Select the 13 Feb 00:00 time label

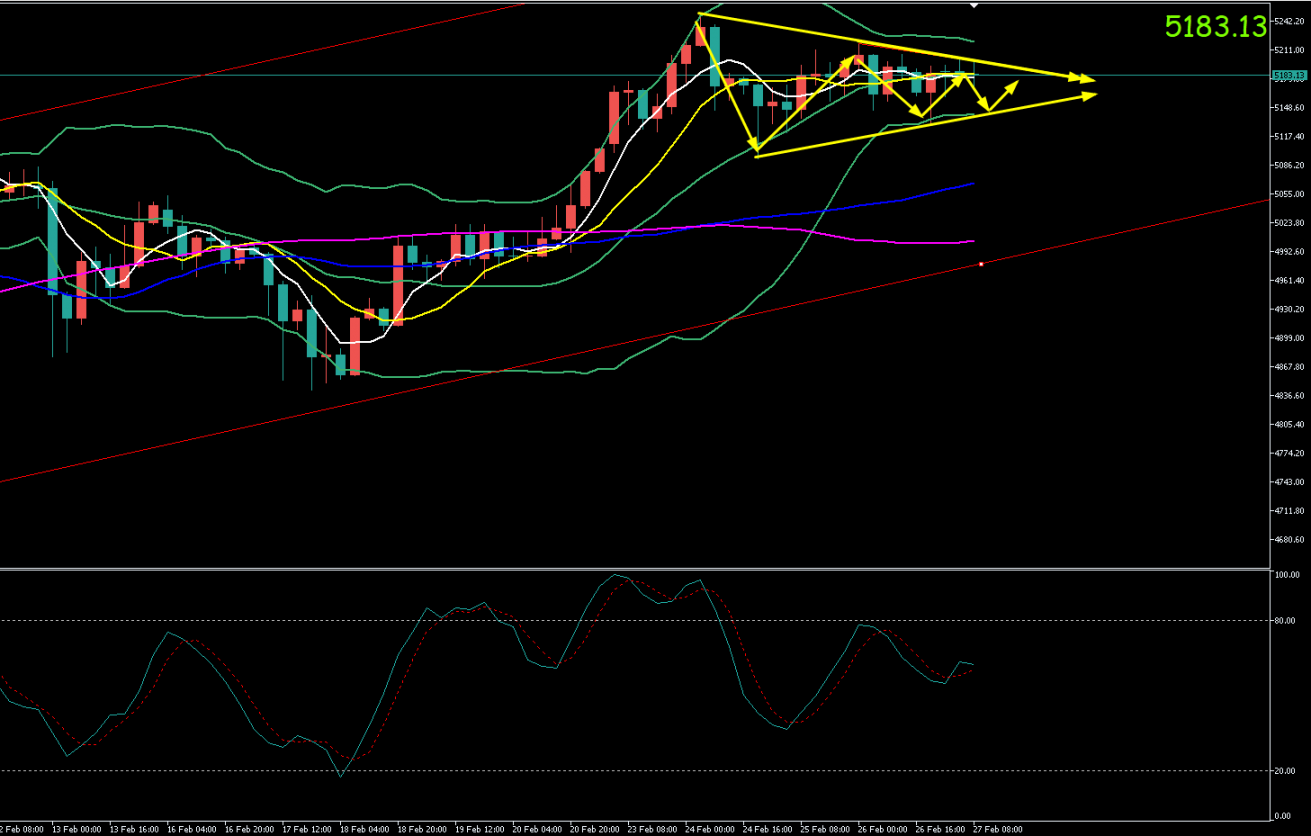(x=77, y=829)
